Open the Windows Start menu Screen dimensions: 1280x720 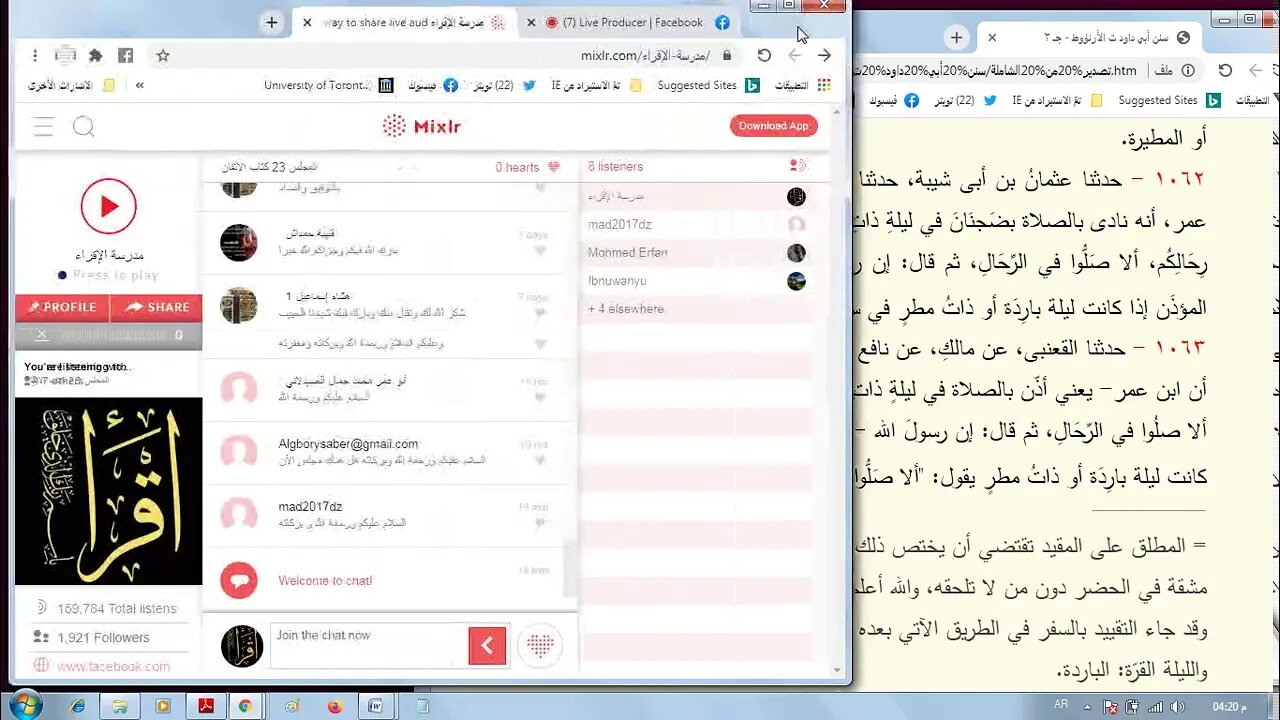coord(25,706)
